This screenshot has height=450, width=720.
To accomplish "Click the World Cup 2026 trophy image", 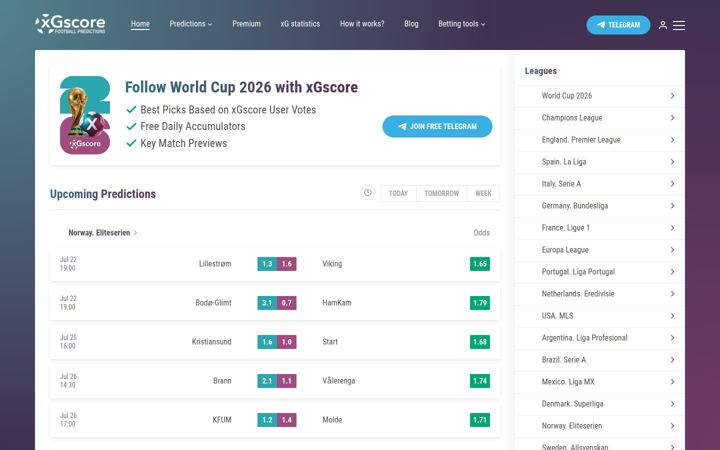I will coord(85,115).
